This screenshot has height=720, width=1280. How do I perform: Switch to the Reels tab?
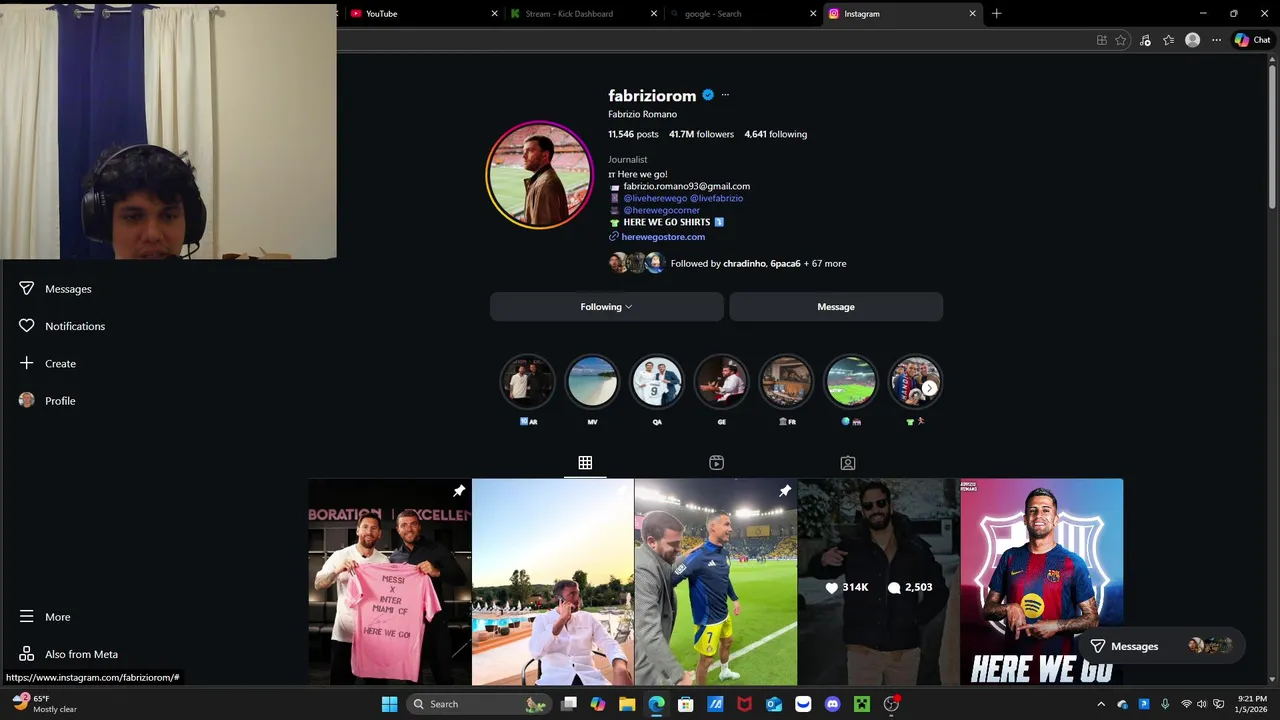coord(716,462)
